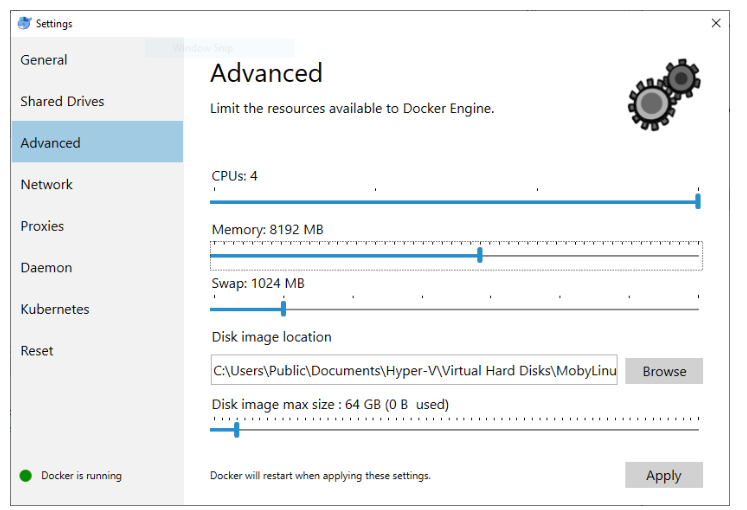Click the Disk image location path field
747x510 pixels.
tap(414, 370)
